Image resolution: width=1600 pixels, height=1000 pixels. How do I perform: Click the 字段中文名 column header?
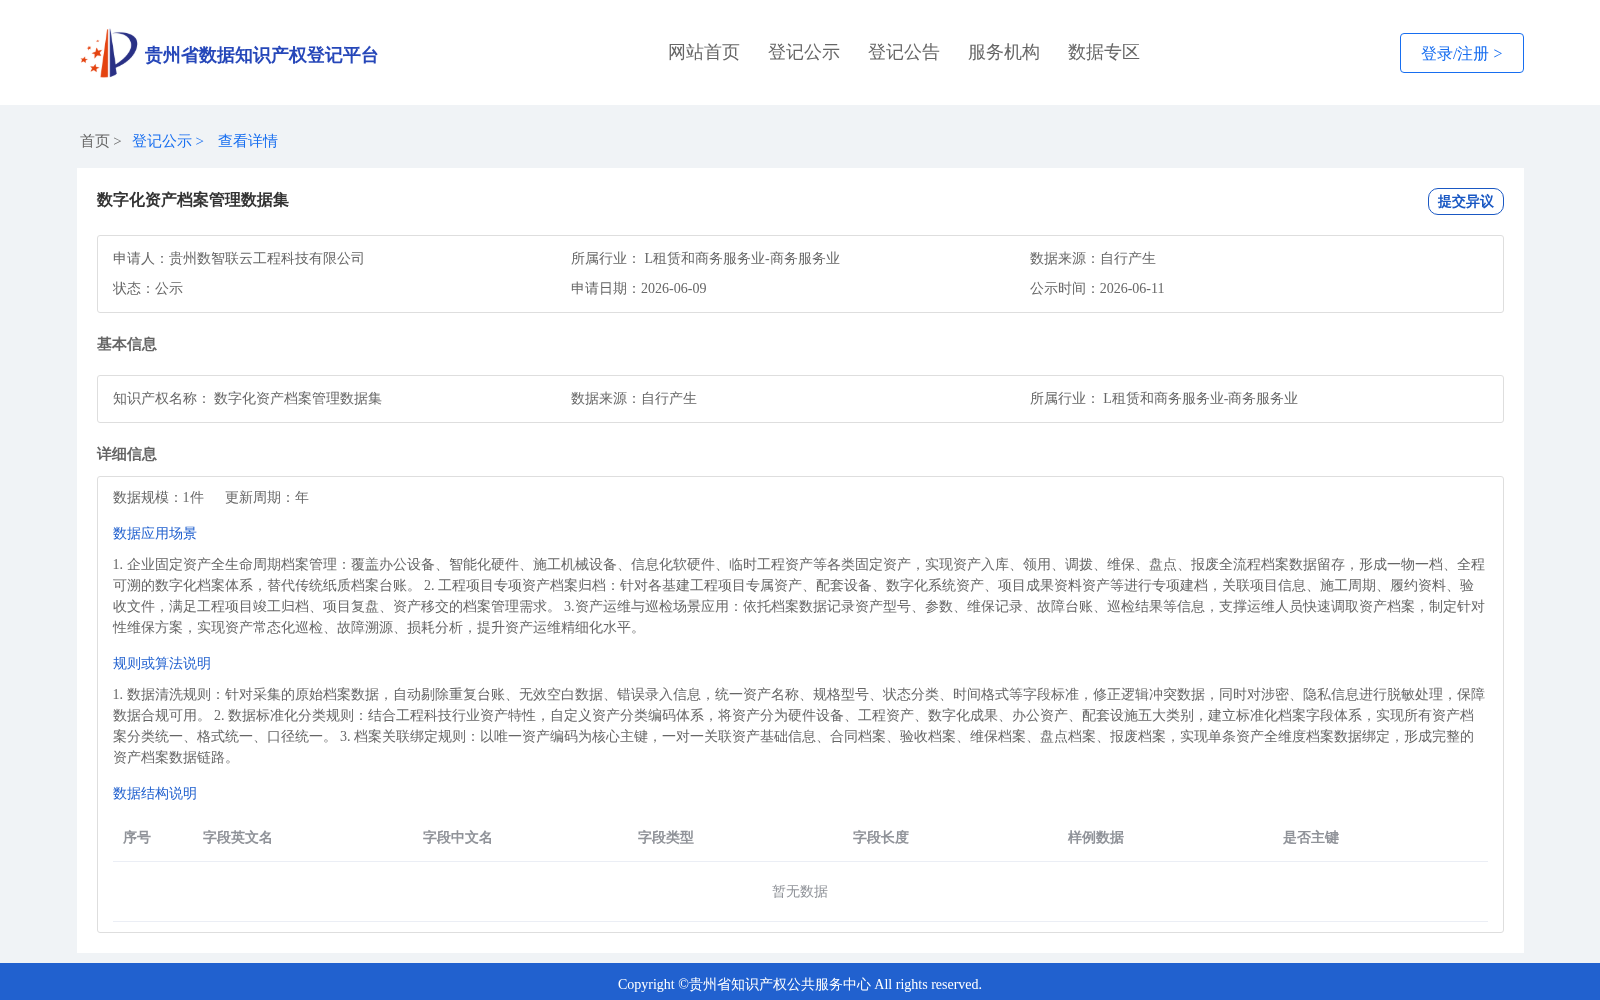tap(458, 837)
